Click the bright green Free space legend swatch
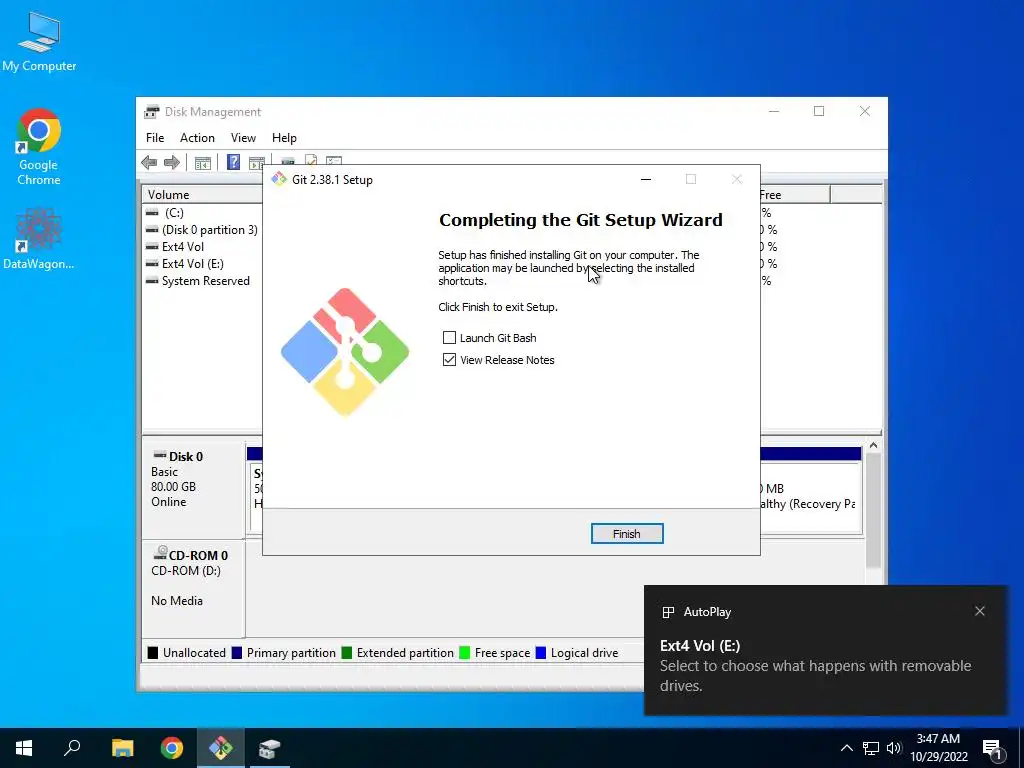This screenshot has width=1024, height=768. [465, 652]
